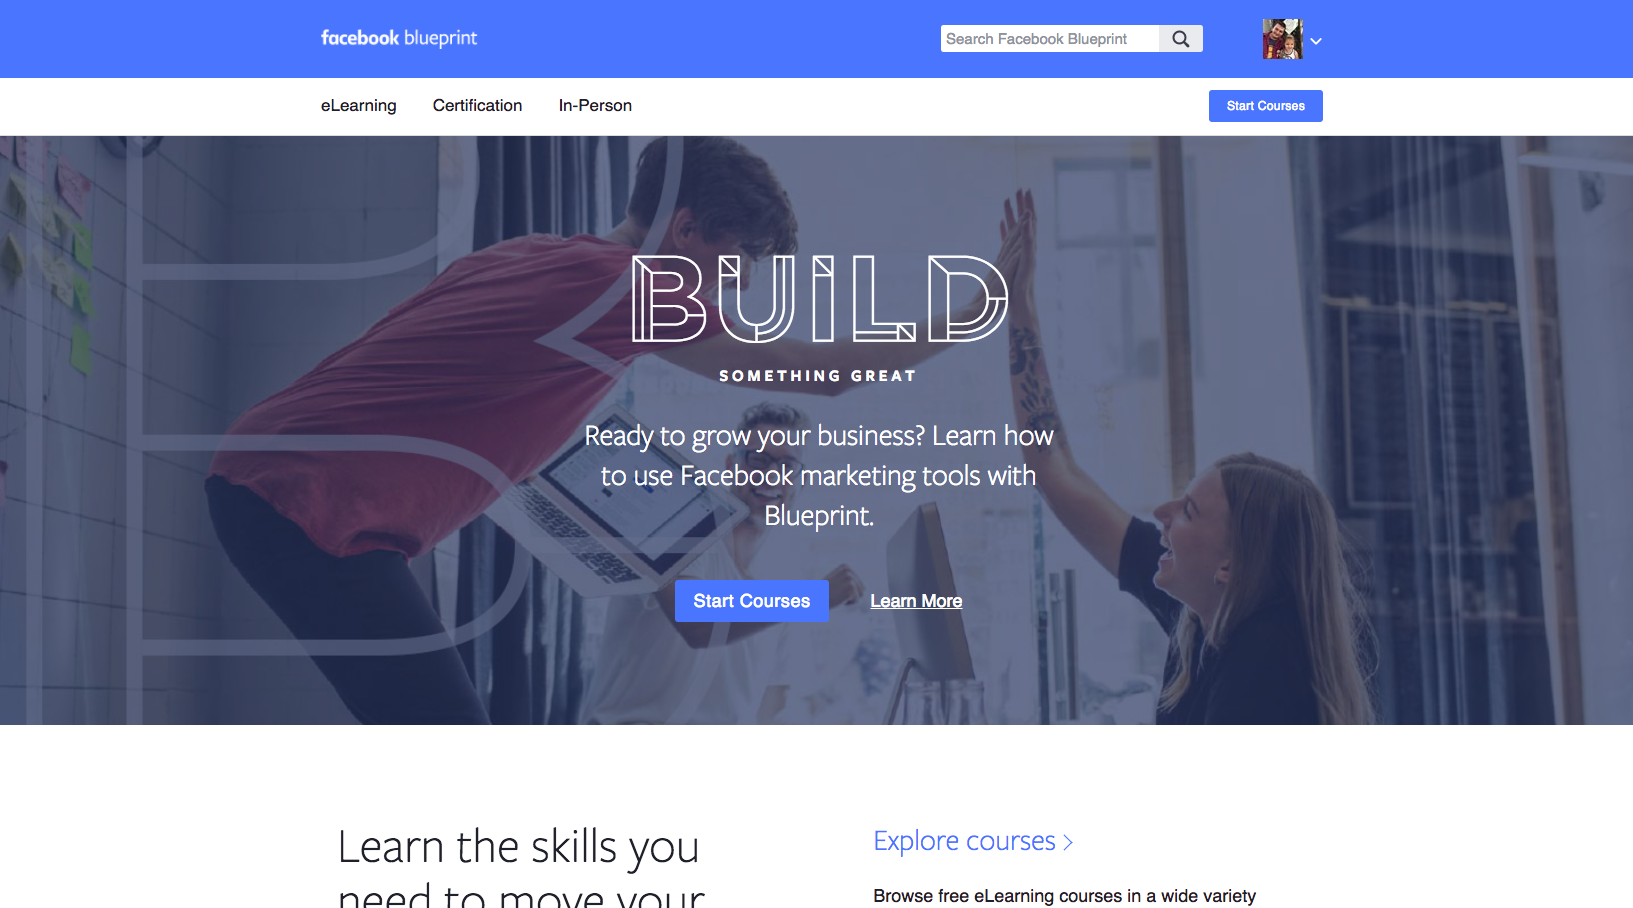1633x908 pixels.
Task: Click the hero banner Start Courses button
Action: coord(752,601)
